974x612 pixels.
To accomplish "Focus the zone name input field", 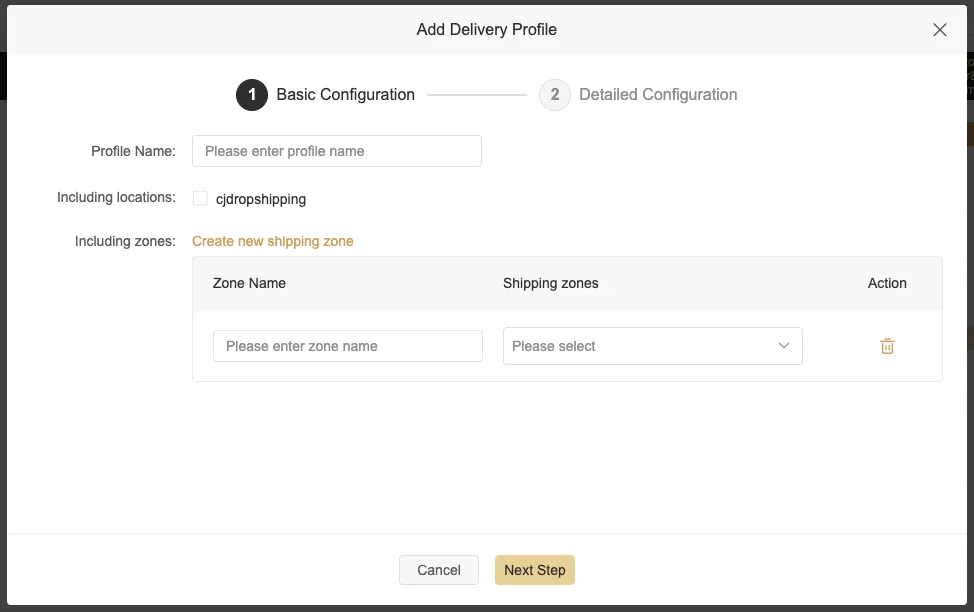I will 347,346.
